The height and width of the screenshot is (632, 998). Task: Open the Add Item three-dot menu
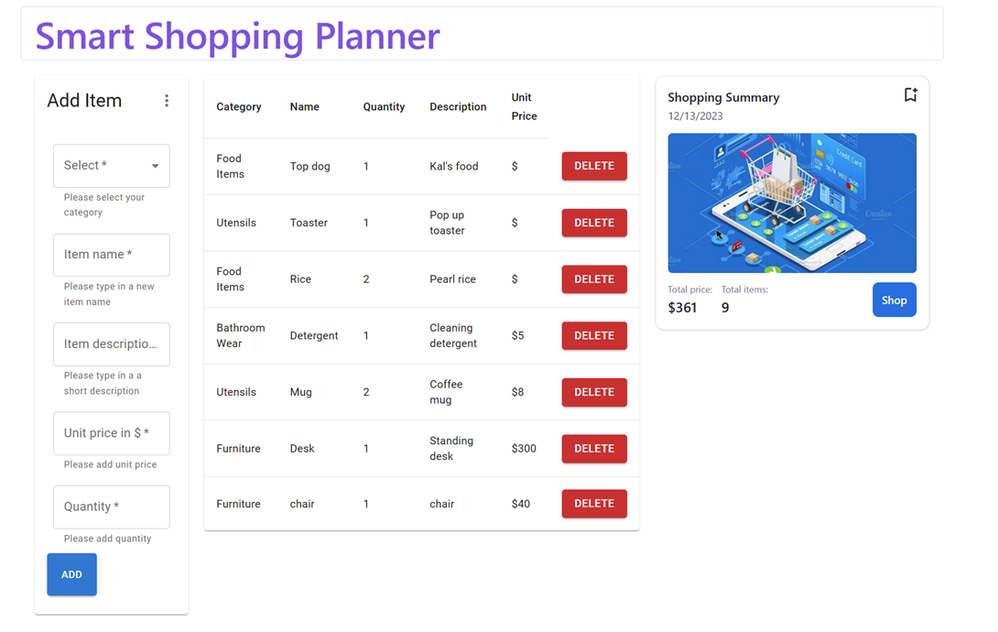tap(166, 101)
